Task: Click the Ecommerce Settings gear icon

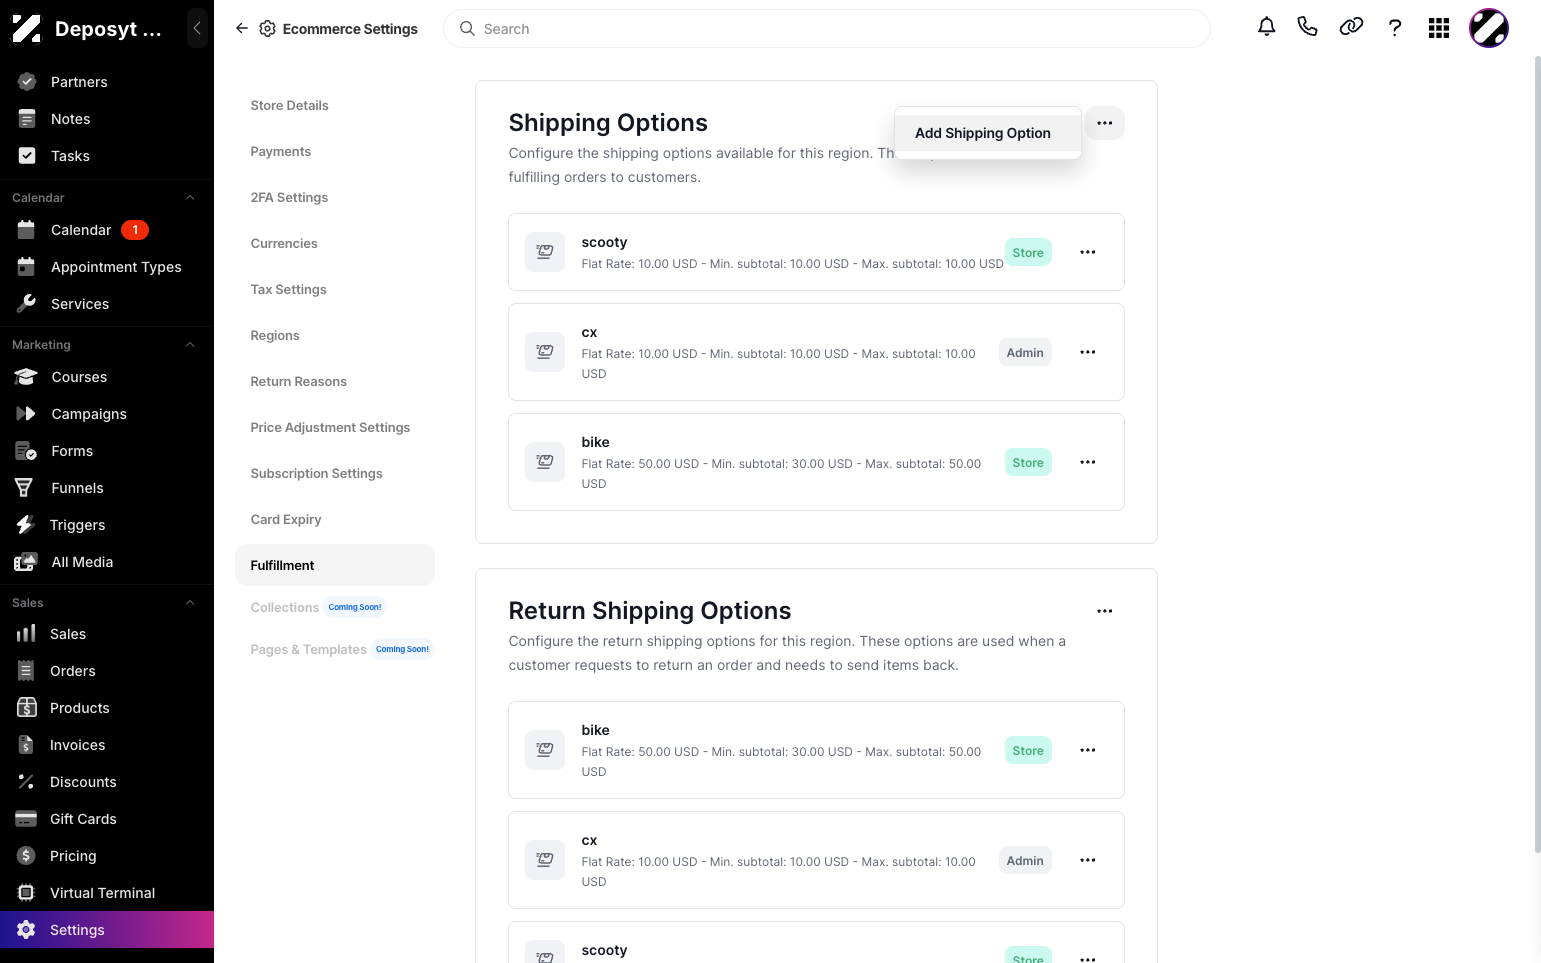Action: (x=267, y=29)
